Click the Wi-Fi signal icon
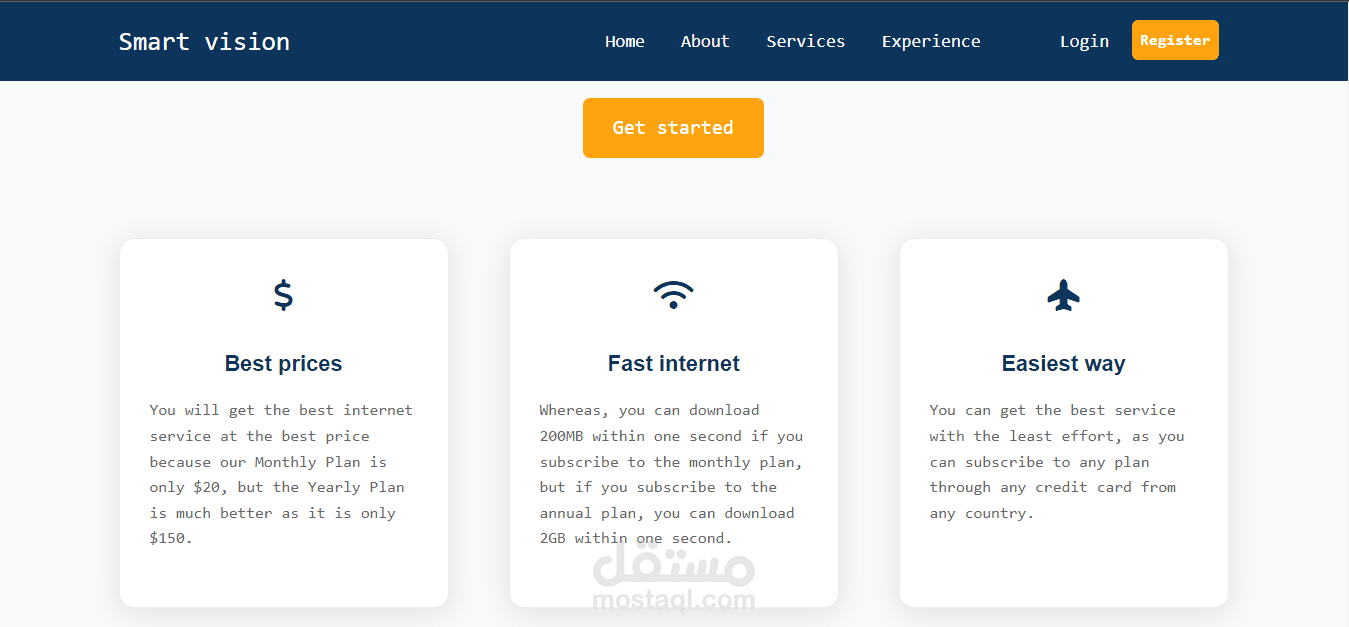 point(673,295)
